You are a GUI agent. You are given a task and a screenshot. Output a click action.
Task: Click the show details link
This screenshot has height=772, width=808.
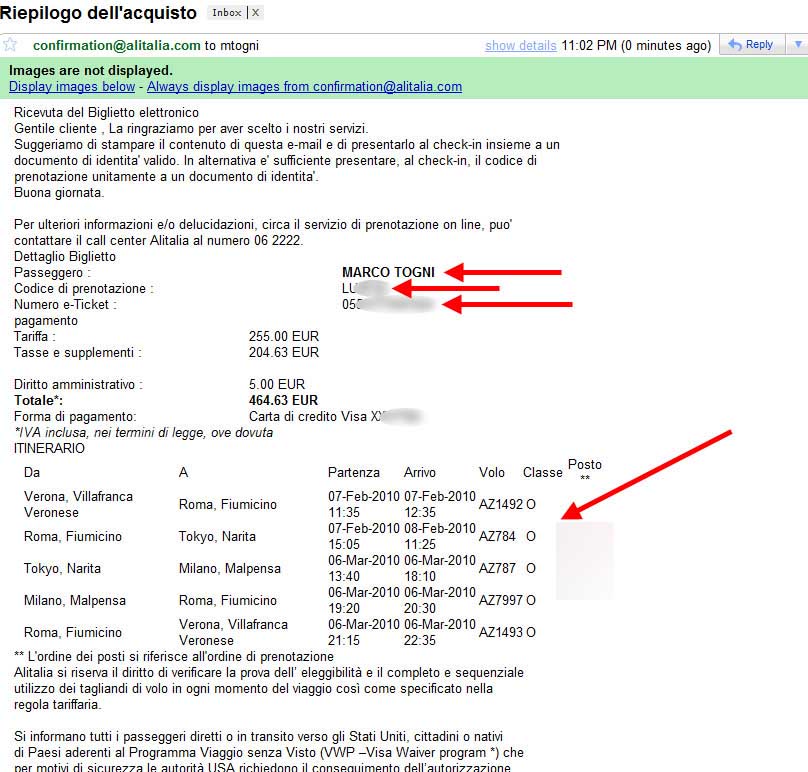[520, 46]
